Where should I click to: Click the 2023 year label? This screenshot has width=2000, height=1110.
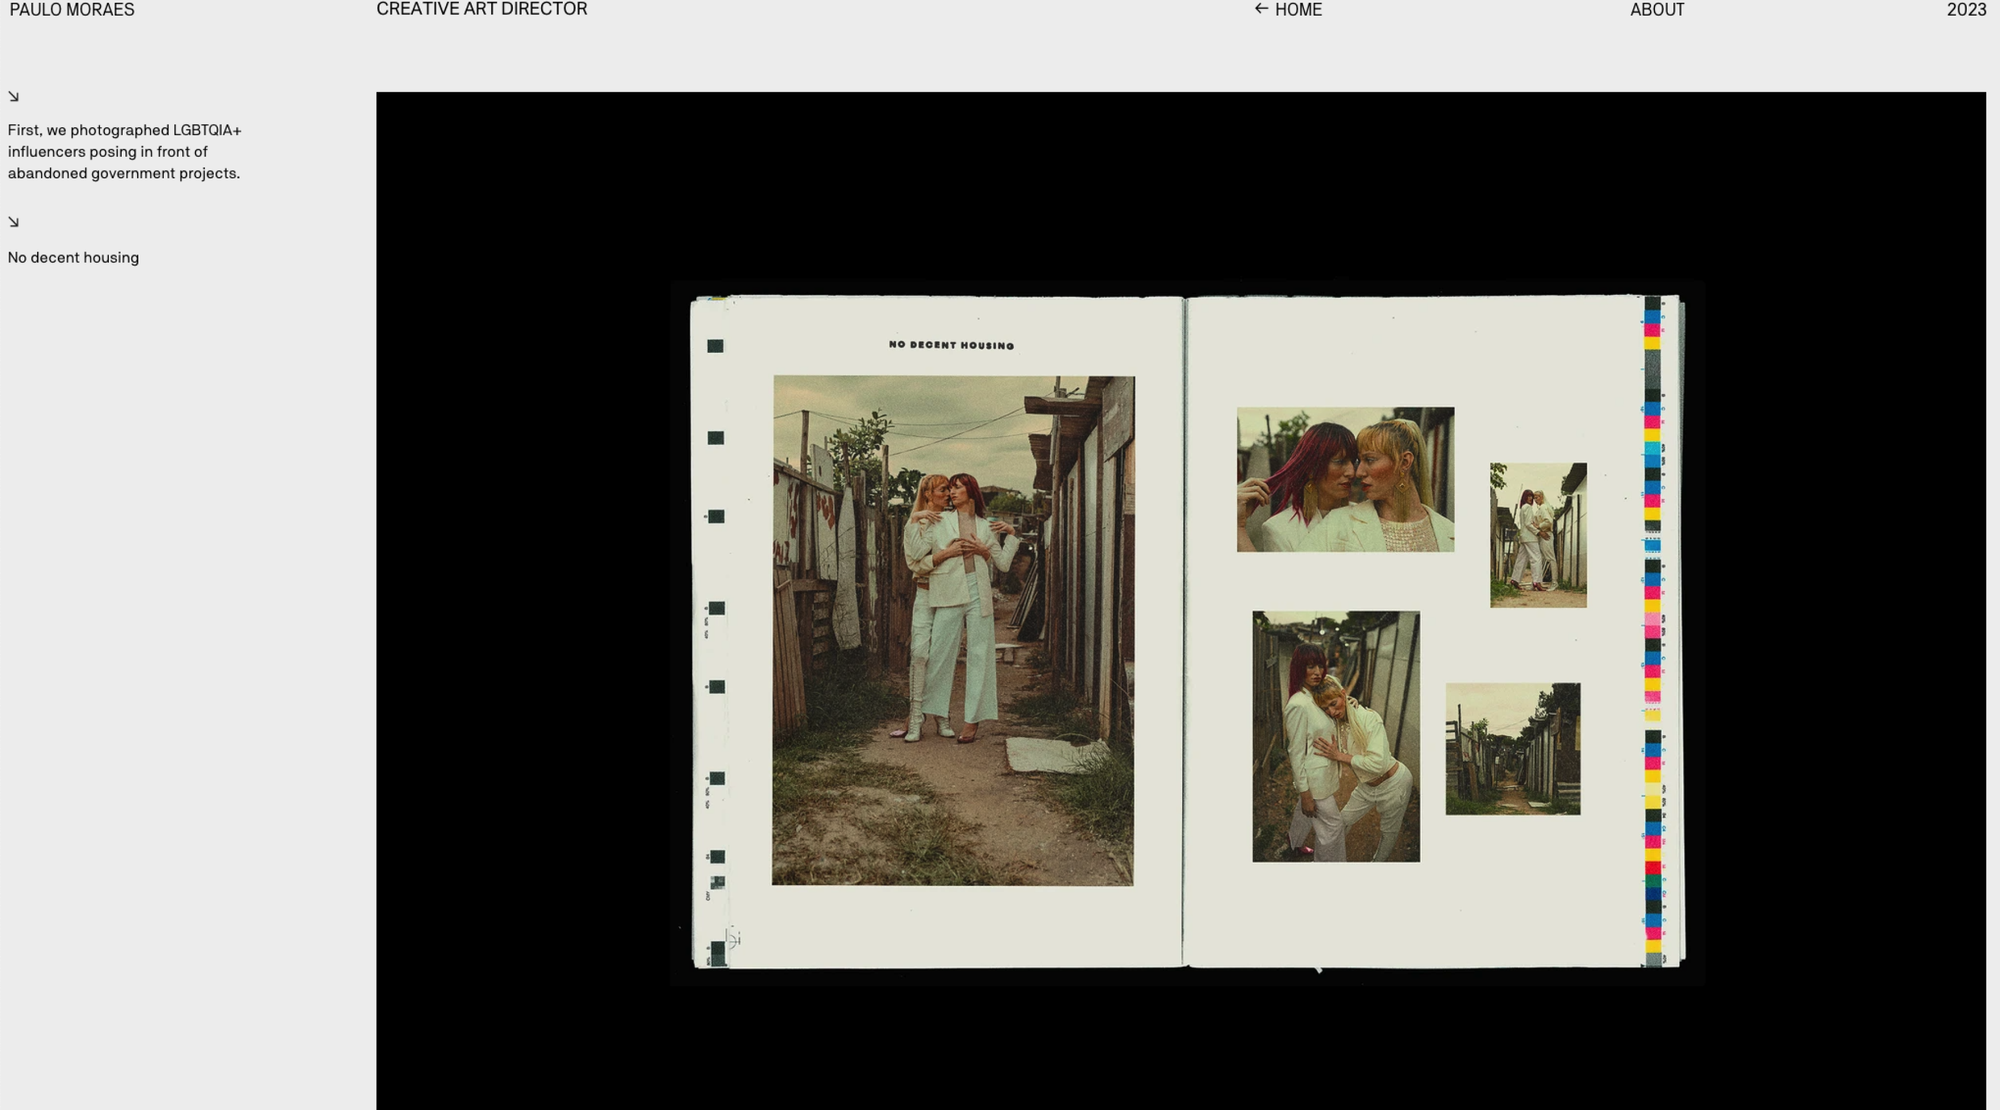click(x=1965, y=10)
